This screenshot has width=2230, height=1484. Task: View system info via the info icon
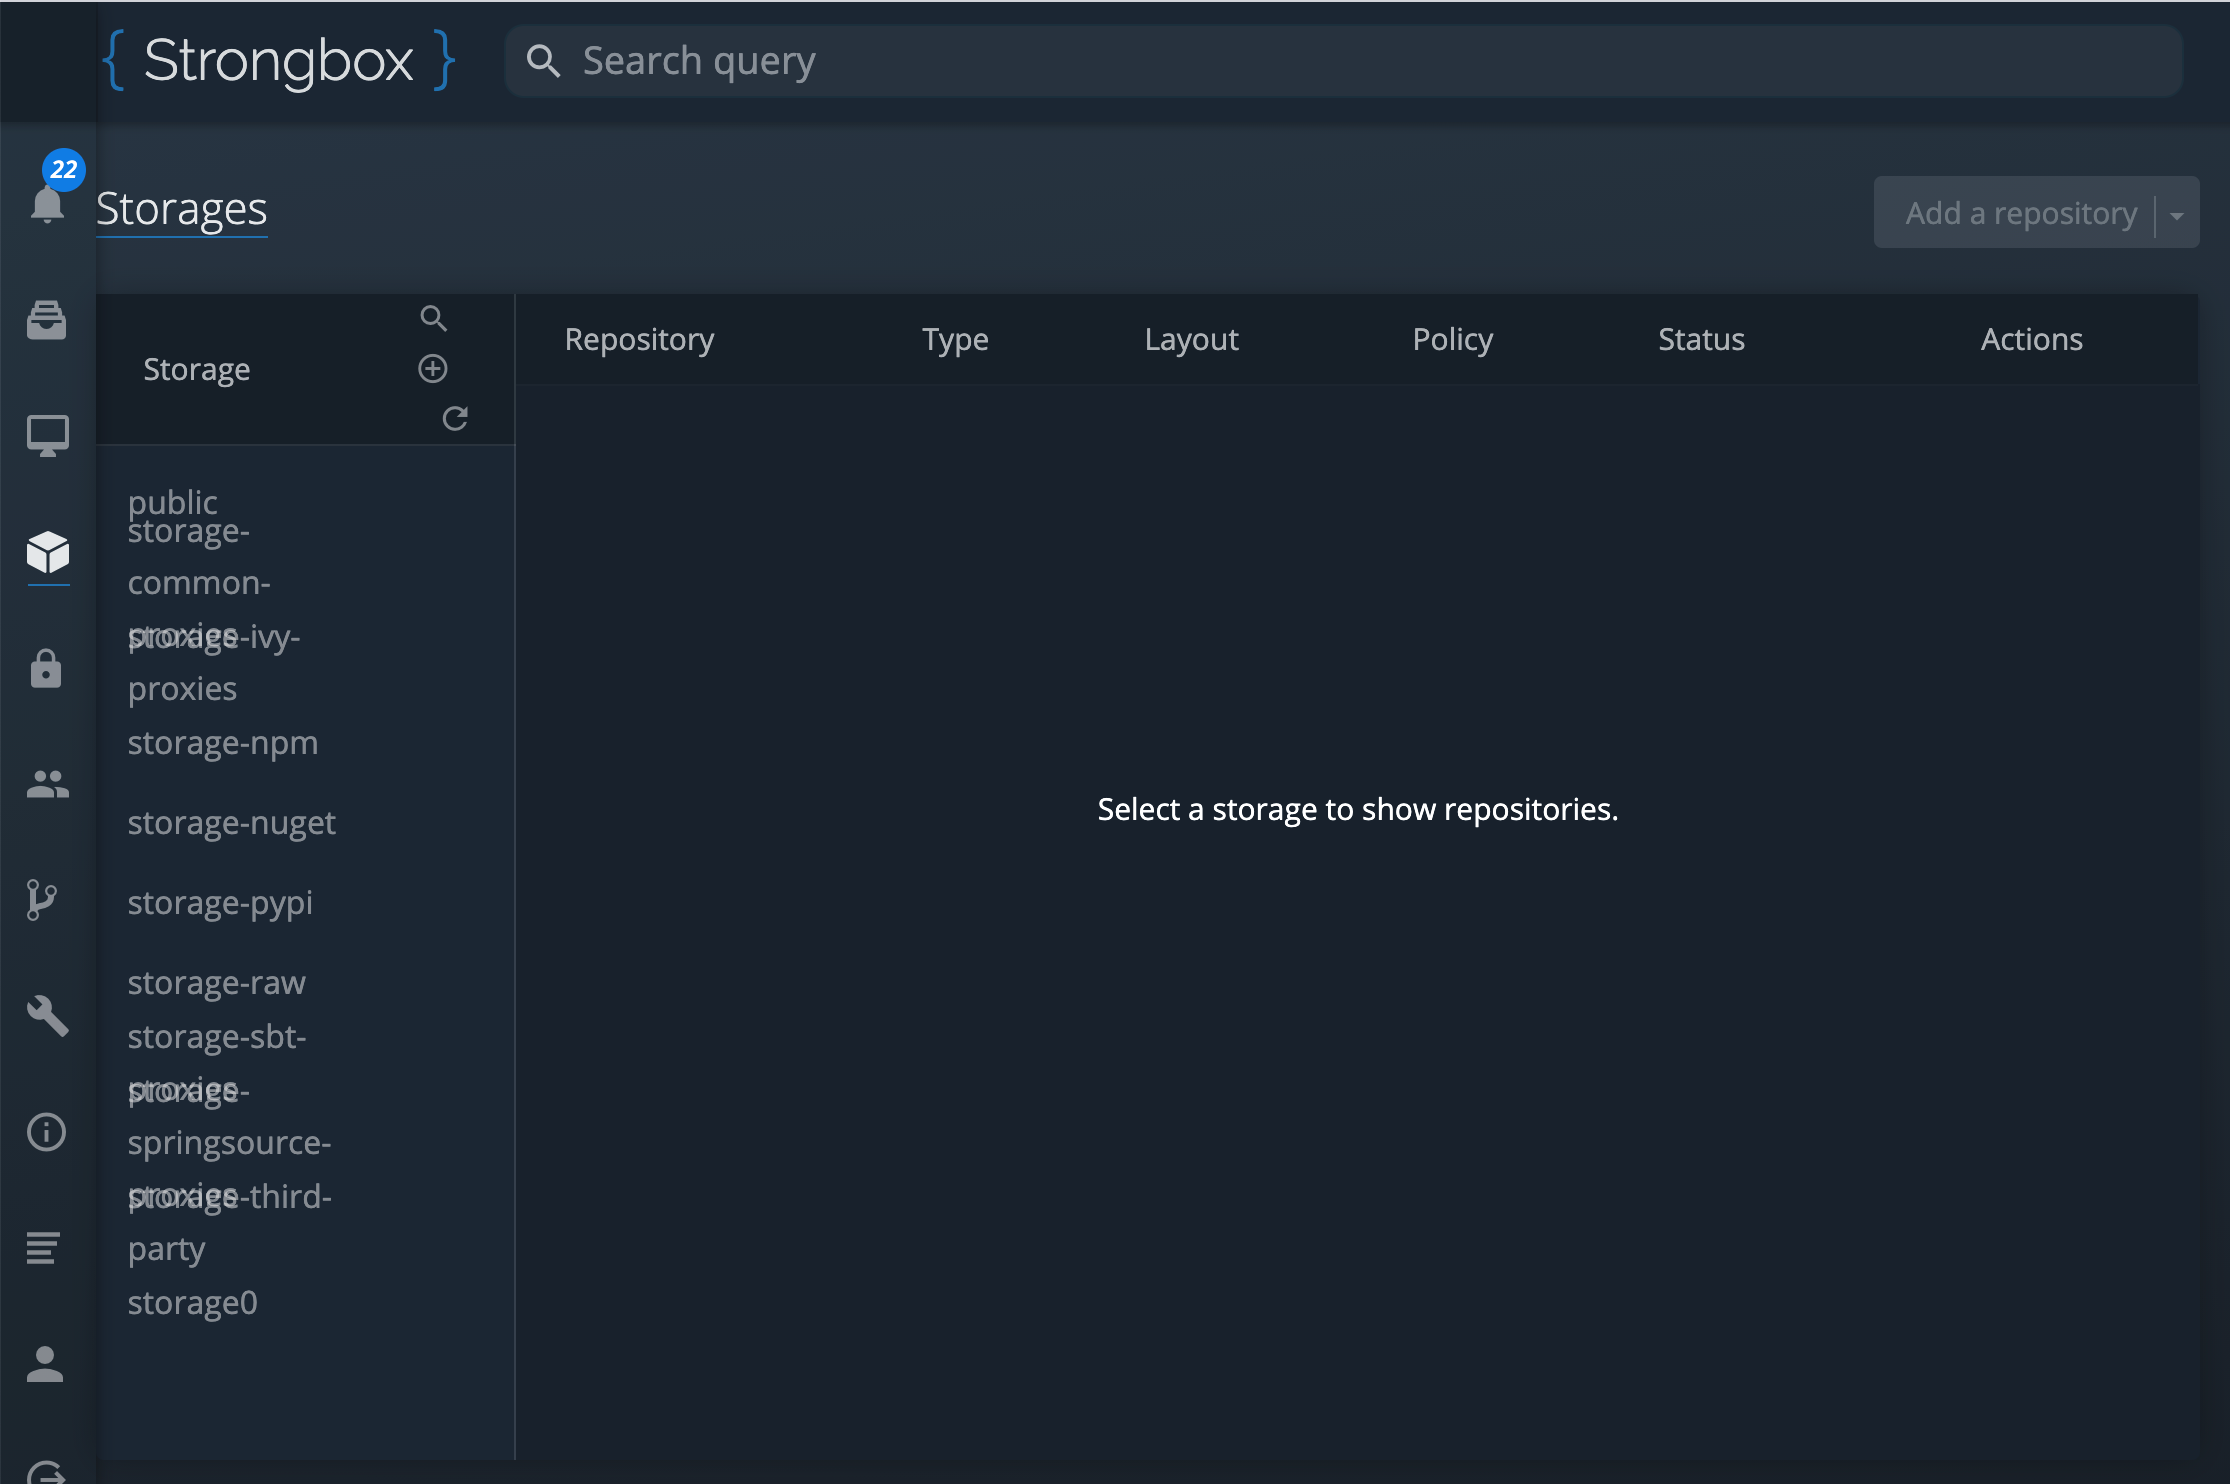coord(46,1132)
